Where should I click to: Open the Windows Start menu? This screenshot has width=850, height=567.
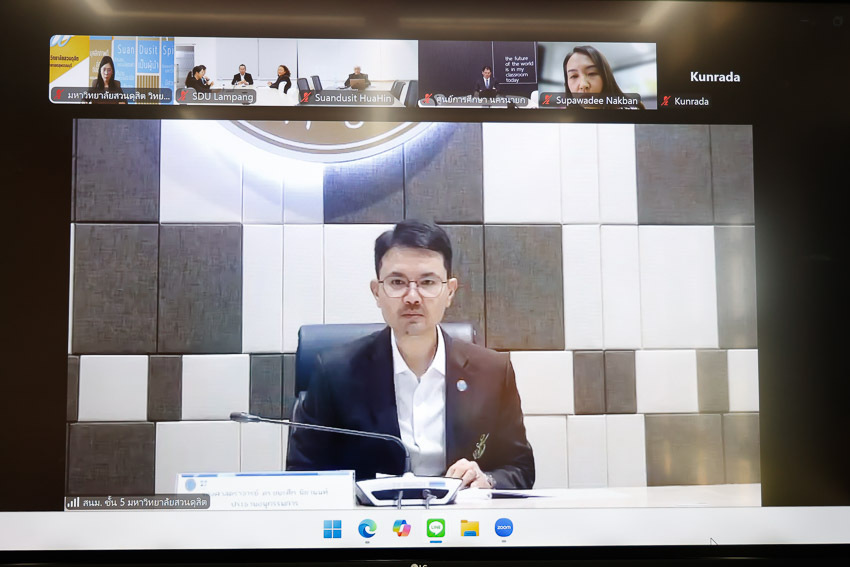(332, 529)
